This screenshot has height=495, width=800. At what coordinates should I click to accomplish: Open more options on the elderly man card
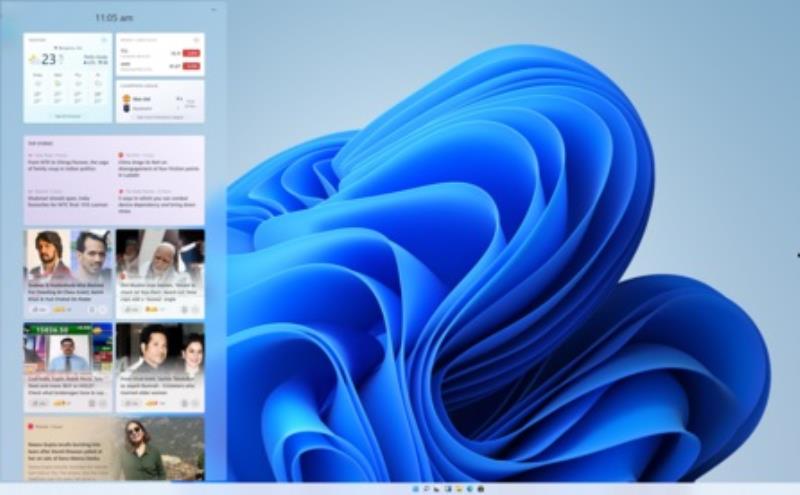pos(195,310)
